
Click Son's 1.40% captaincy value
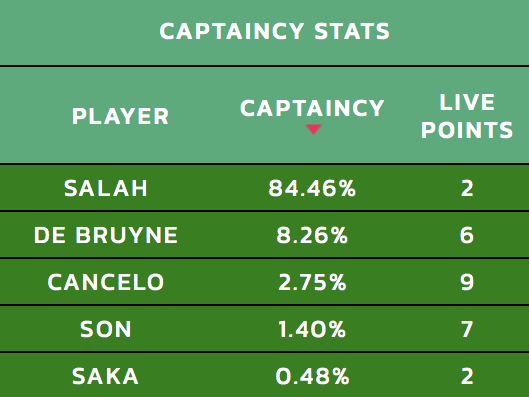(x=312, y=329)
